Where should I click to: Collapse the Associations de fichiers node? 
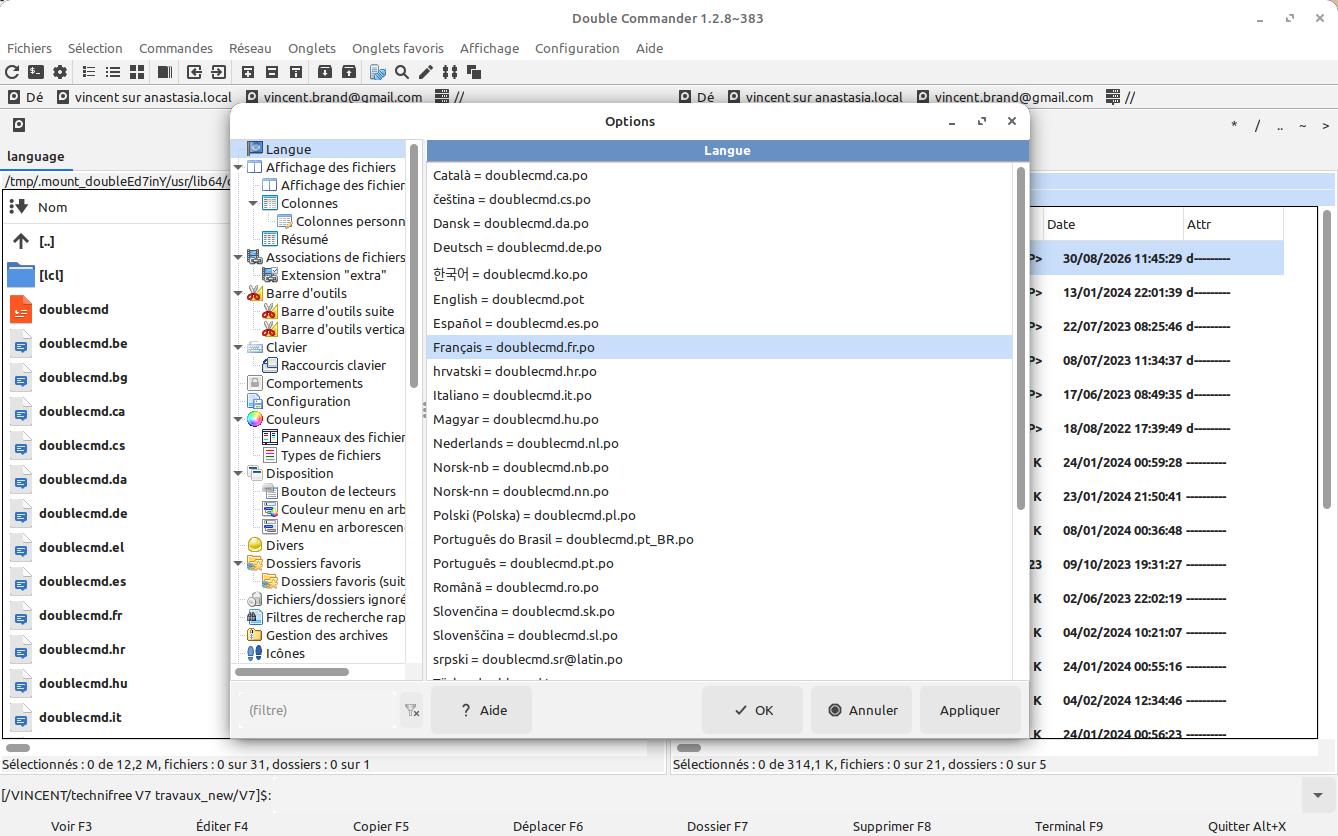coord(238,258)
